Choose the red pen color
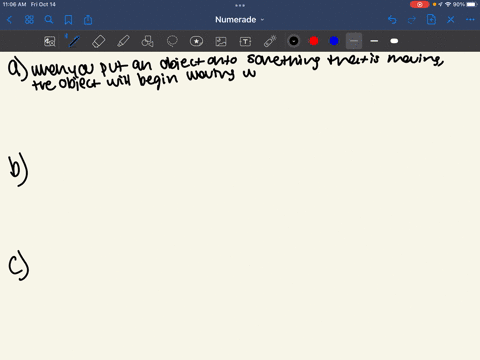The image size is (480, 360). (314, 41)
